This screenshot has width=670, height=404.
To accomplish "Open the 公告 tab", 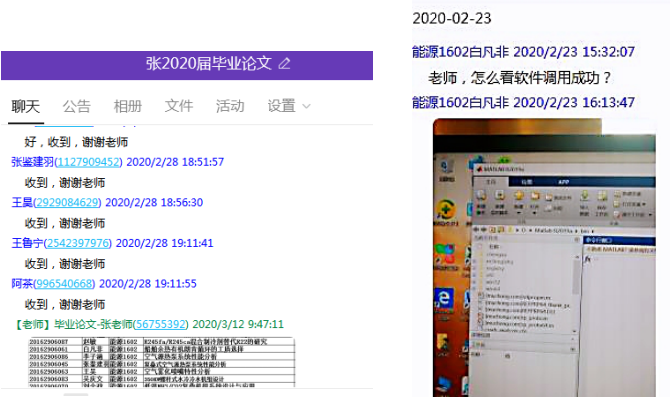I will (76, 106).
